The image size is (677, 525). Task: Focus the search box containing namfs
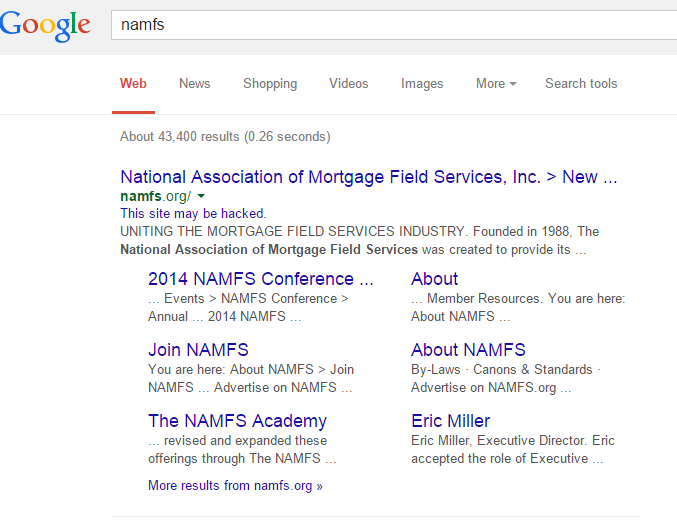[x=394, y=25]
